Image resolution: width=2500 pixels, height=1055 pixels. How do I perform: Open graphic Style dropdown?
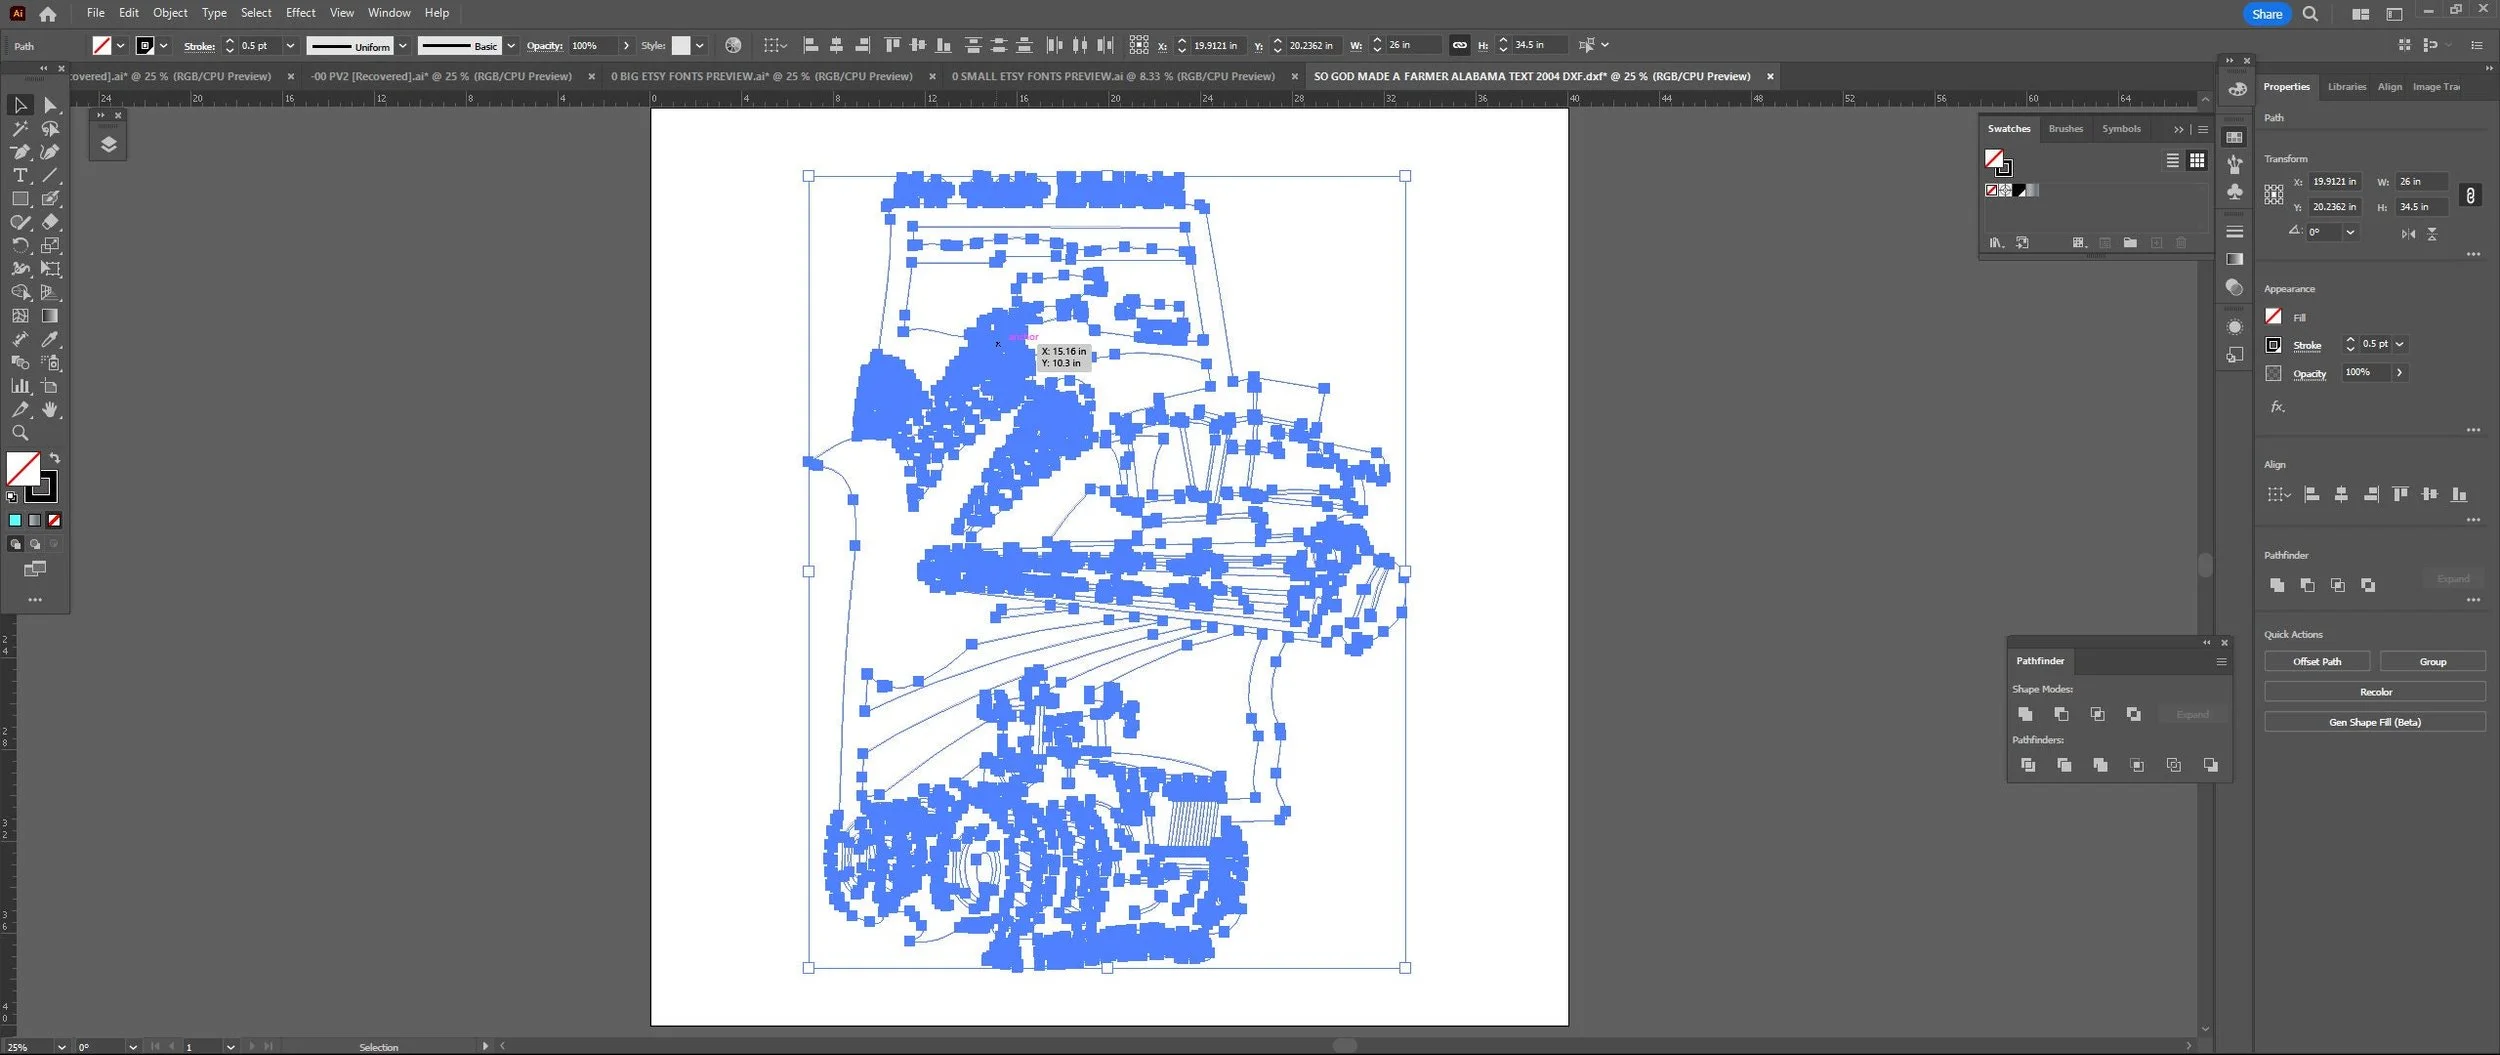coord(699,46)
